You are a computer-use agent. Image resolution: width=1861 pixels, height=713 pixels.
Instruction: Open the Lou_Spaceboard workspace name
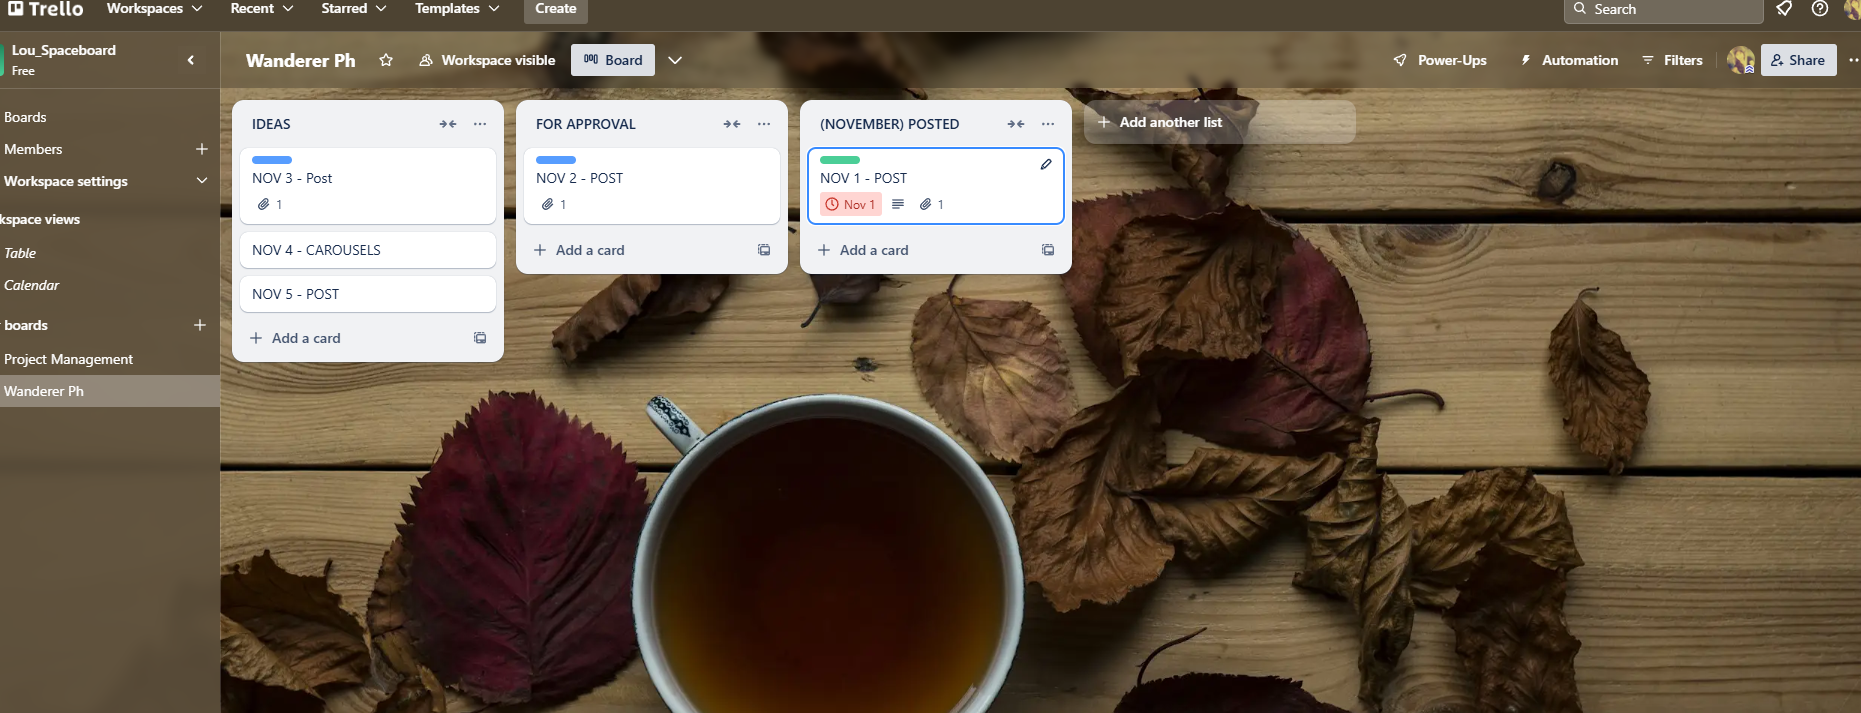(64, 50)
